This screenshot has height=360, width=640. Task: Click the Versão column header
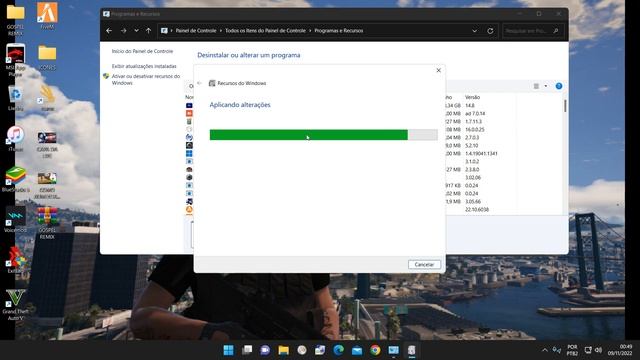(x=472, y=97)
